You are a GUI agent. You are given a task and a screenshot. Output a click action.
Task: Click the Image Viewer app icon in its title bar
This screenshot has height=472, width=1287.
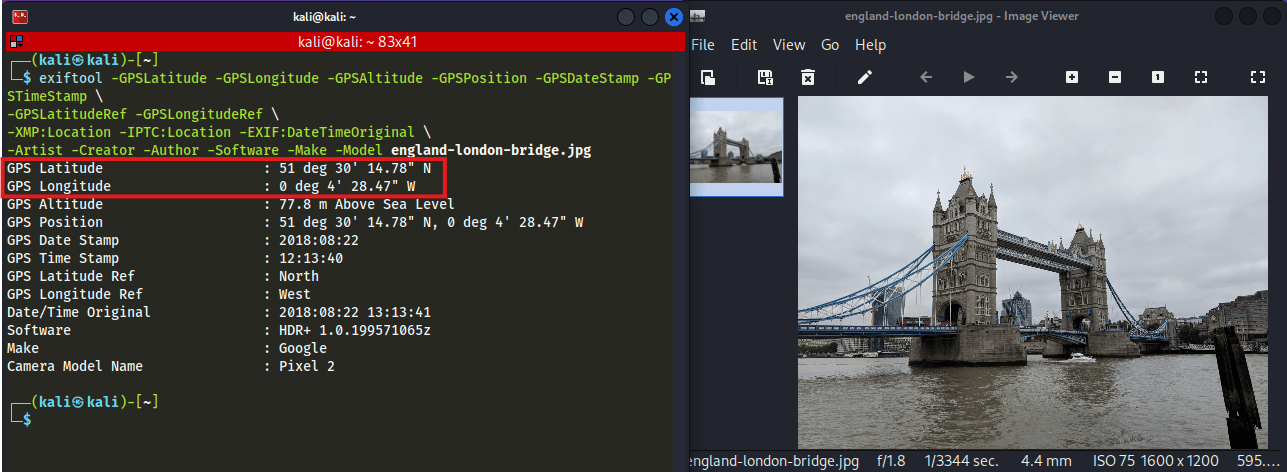(698, 16)
